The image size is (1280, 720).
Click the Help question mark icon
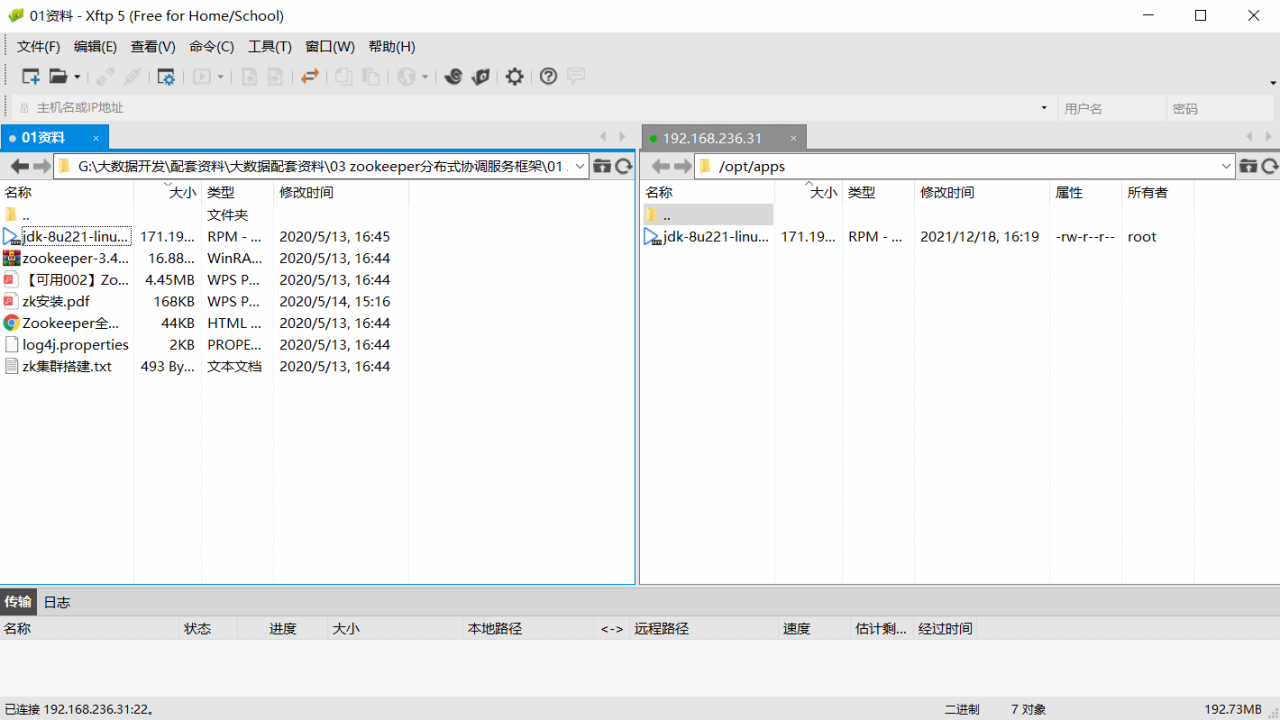pyautogui.click(x=548, y=76)
